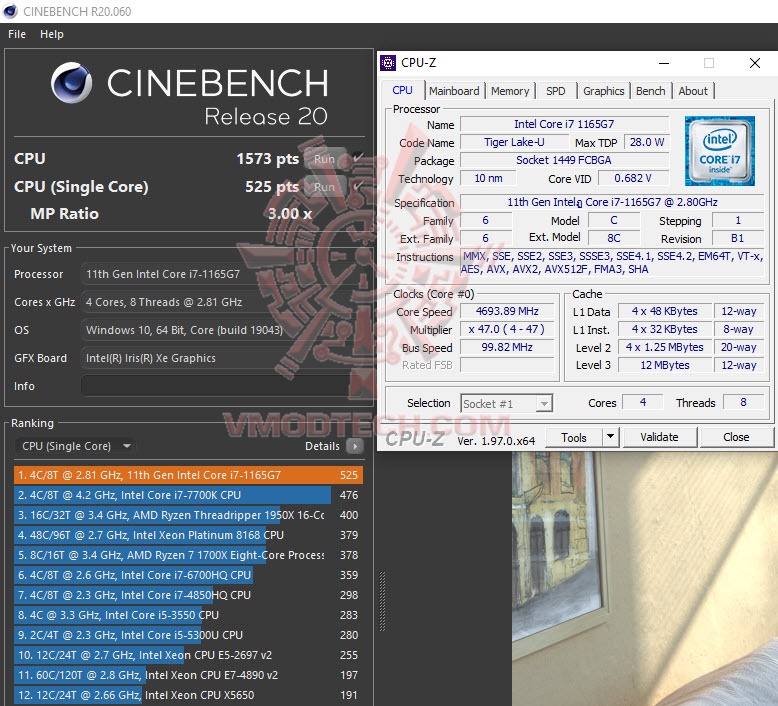Click the Code Name Tiger Lake-U field
Viewport: 778px width, 706px height.
[514, 142]
